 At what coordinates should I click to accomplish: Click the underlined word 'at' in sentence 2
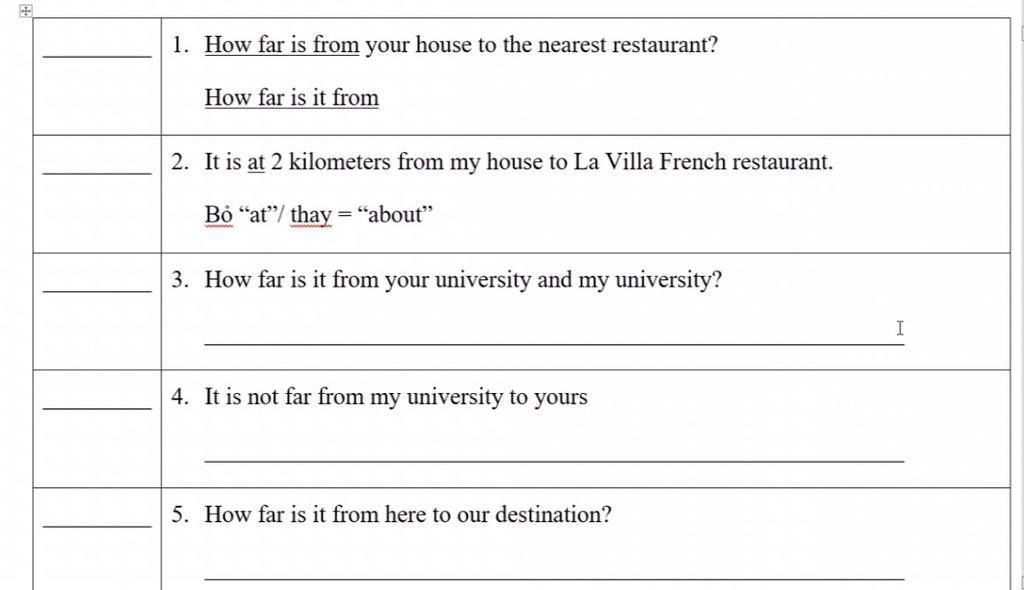[x=256, y=162]
